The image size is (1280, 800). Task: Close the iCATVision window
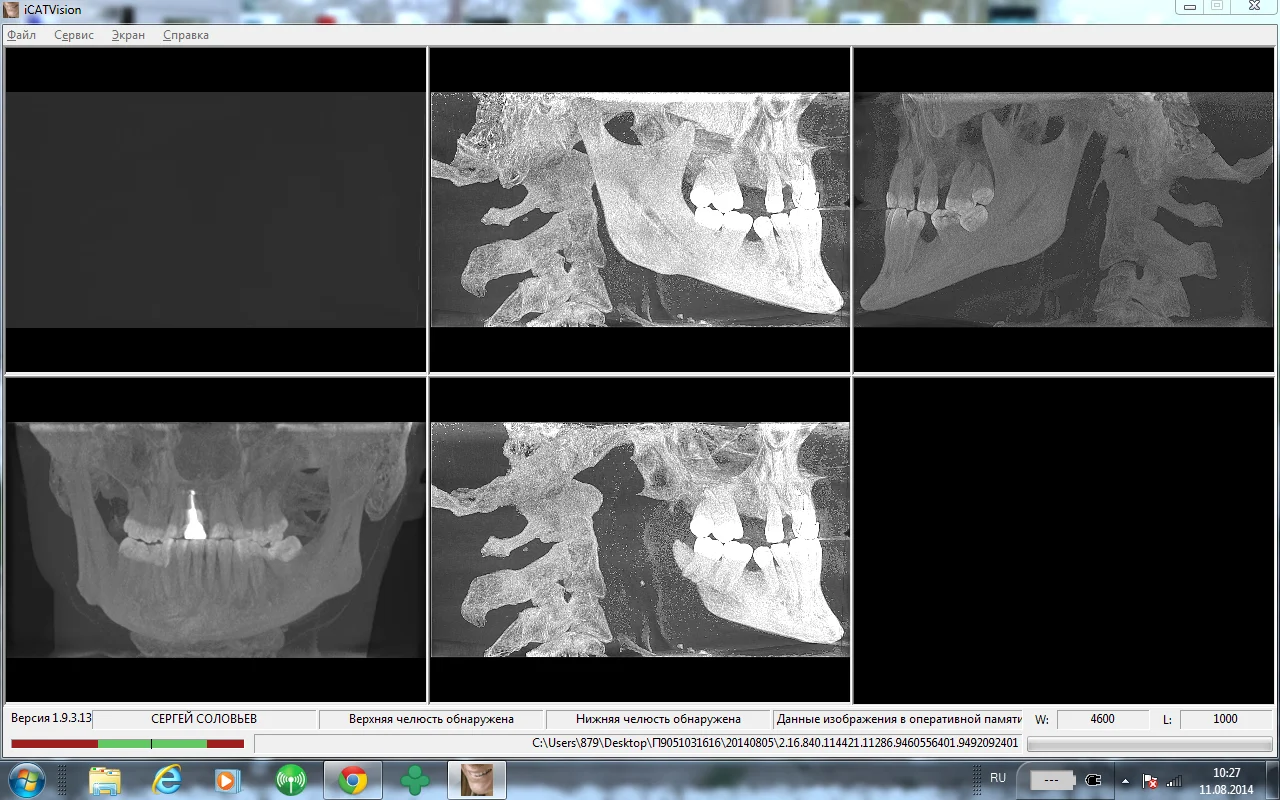(1253, 7)
